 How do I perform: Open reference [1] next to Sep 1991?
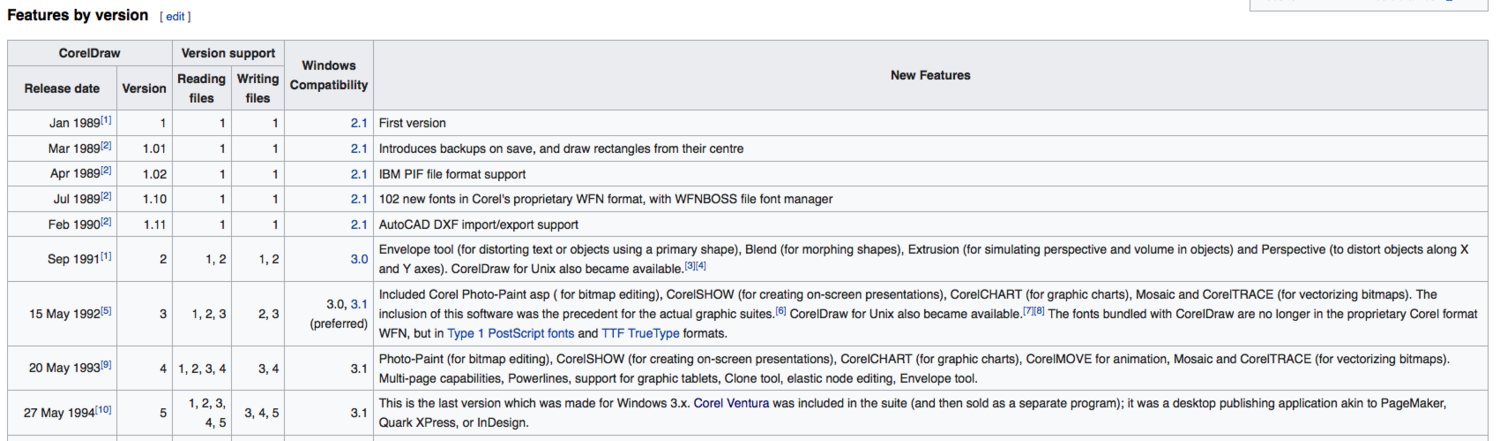pos(106,257)
